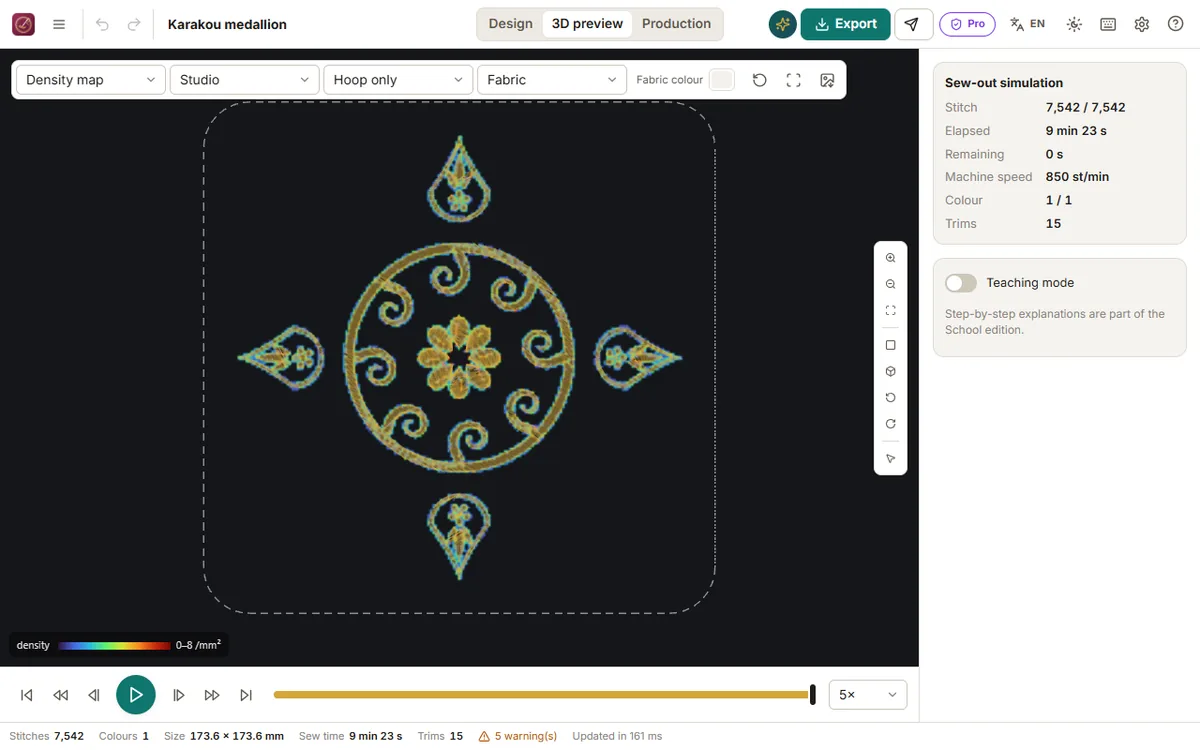Open the Fabric dropdown
Screen dimensions: 1200x750
point(553,80)
